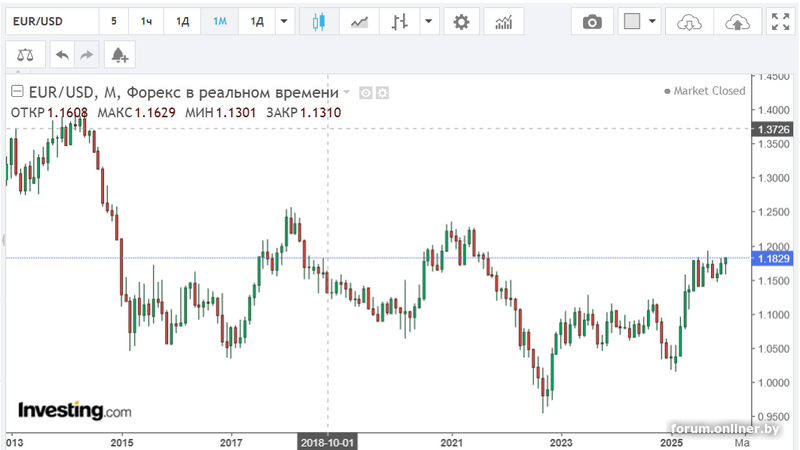Open the Investing.com logo link

tap(75, 410)
